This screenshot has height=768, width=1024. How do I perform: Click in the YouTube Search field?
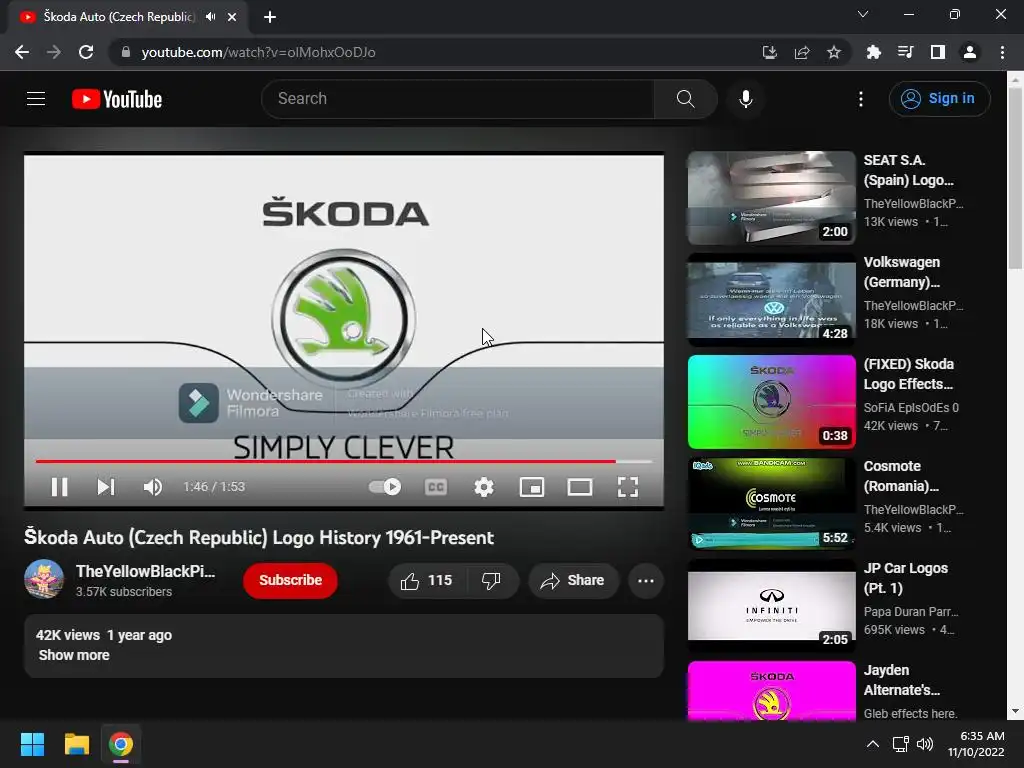coord(458,99)
